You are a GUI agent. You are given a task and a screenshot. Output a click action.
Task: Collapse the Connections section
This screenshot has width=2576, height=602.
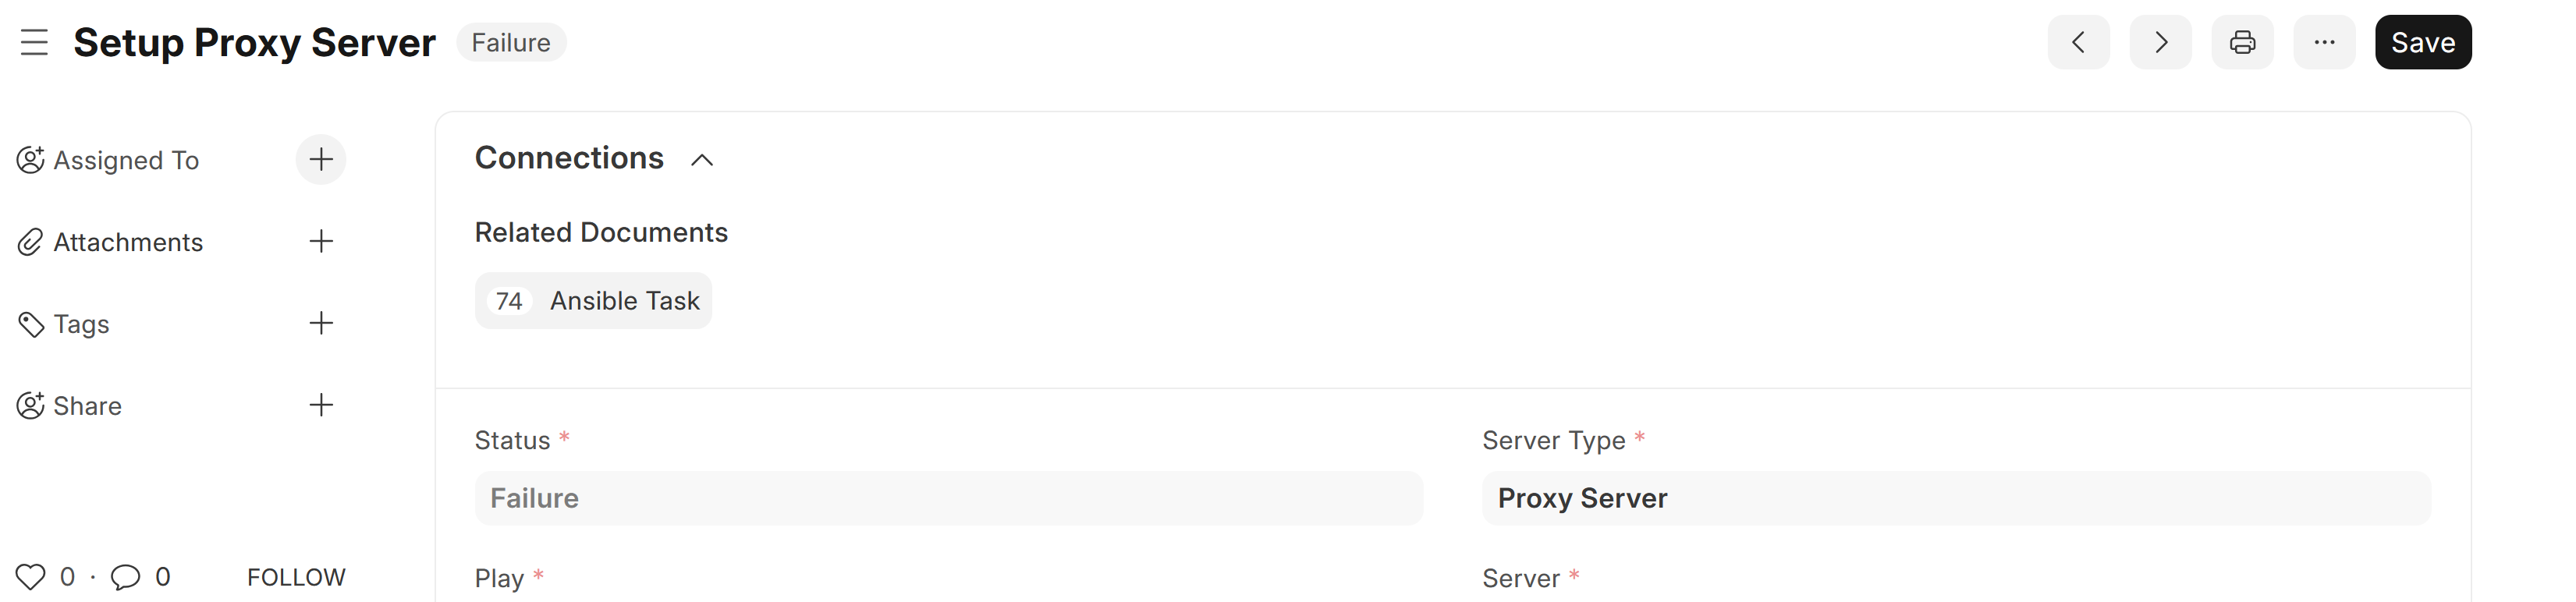pos(702,160)
